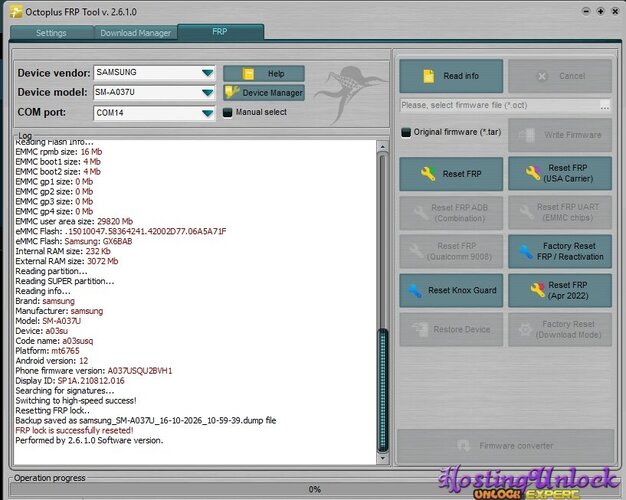Click the SM-A037U model combo box field
Image resolution: width=626 pixels, height=500 pixels.
click(x=154, y=93)
